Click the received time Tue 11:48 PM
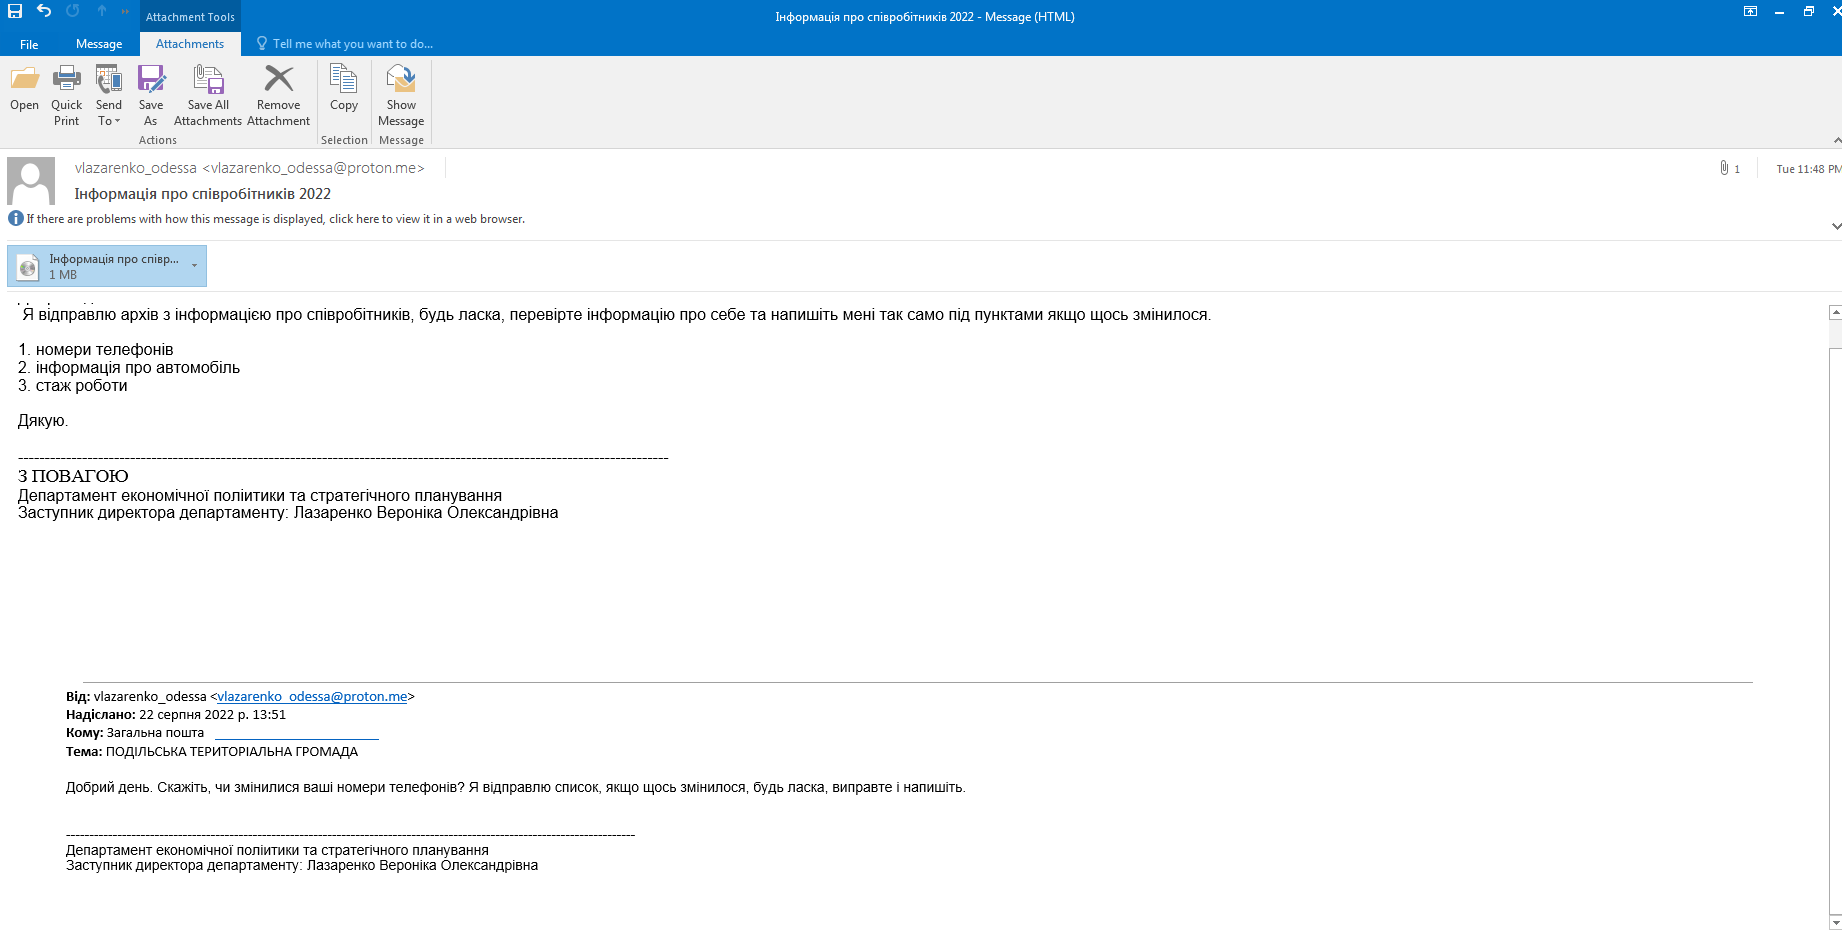1842x938 pixels. [x=1808, y=169]
